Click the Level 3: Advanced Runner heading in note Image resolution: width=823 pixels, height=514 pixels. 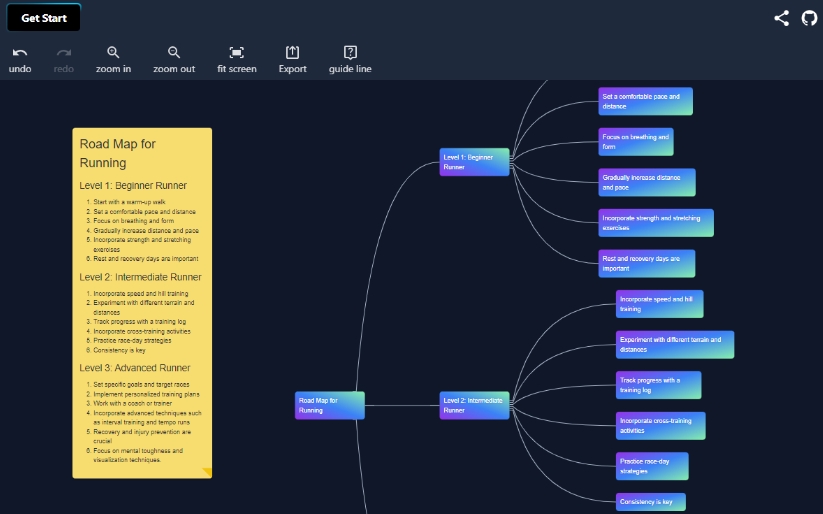[x=135, y=368]
